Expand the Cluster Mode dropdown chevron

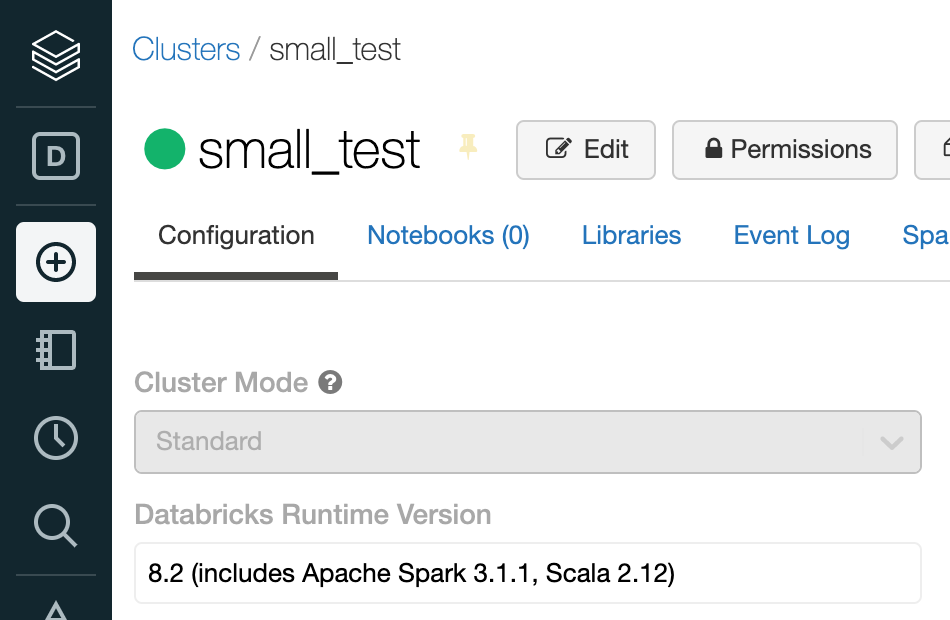tap(893, 441)
